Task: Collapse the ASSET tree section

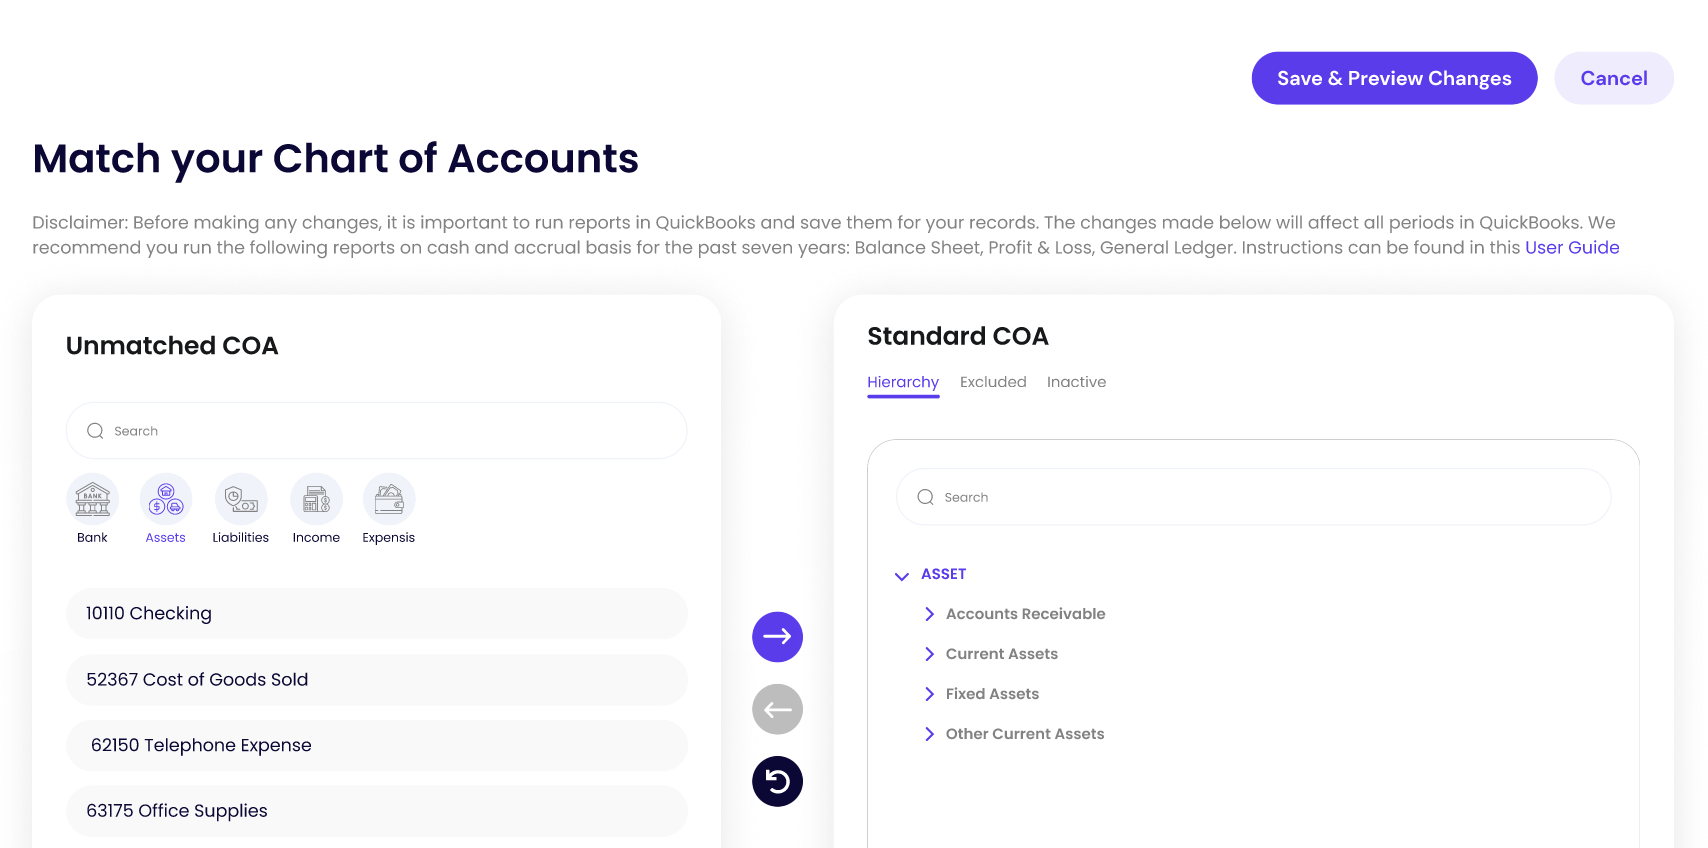Action: pyautogui.click(x=901, y=575)
